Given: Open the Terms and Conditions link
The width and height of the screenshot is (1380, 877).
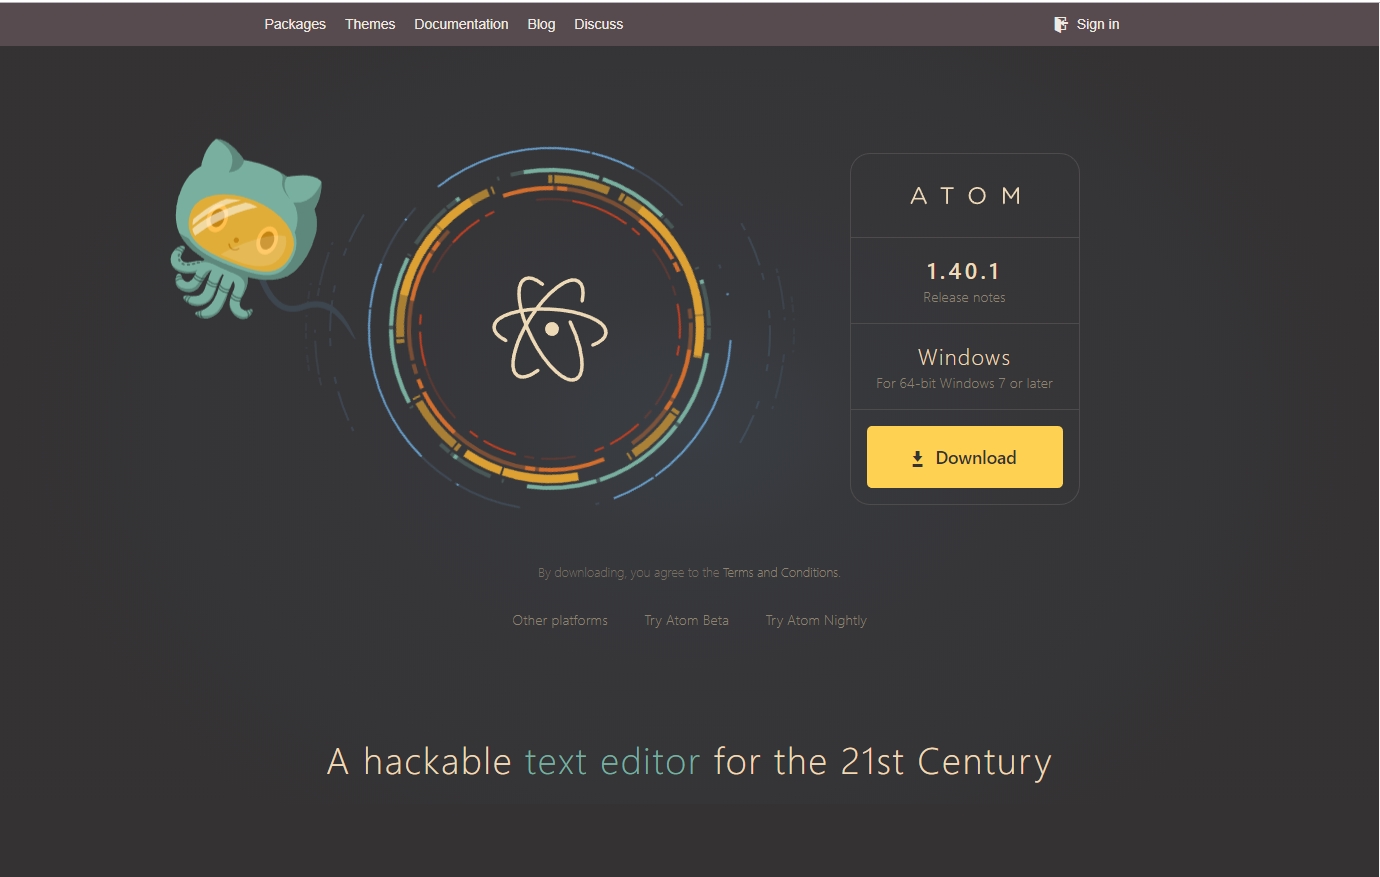Looking at the screenshot, I should pos(781,573).
